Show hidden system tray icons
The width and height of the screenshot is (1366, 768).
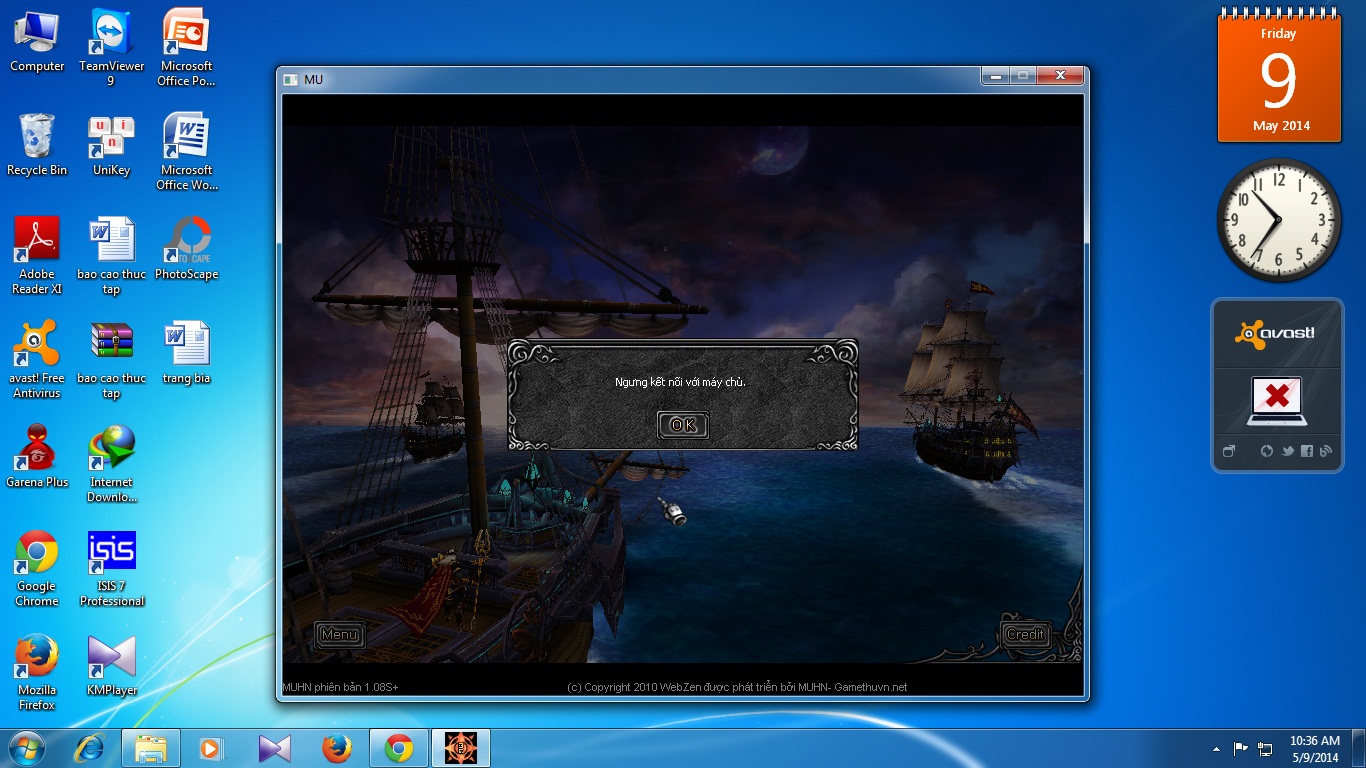(1216, 748)
